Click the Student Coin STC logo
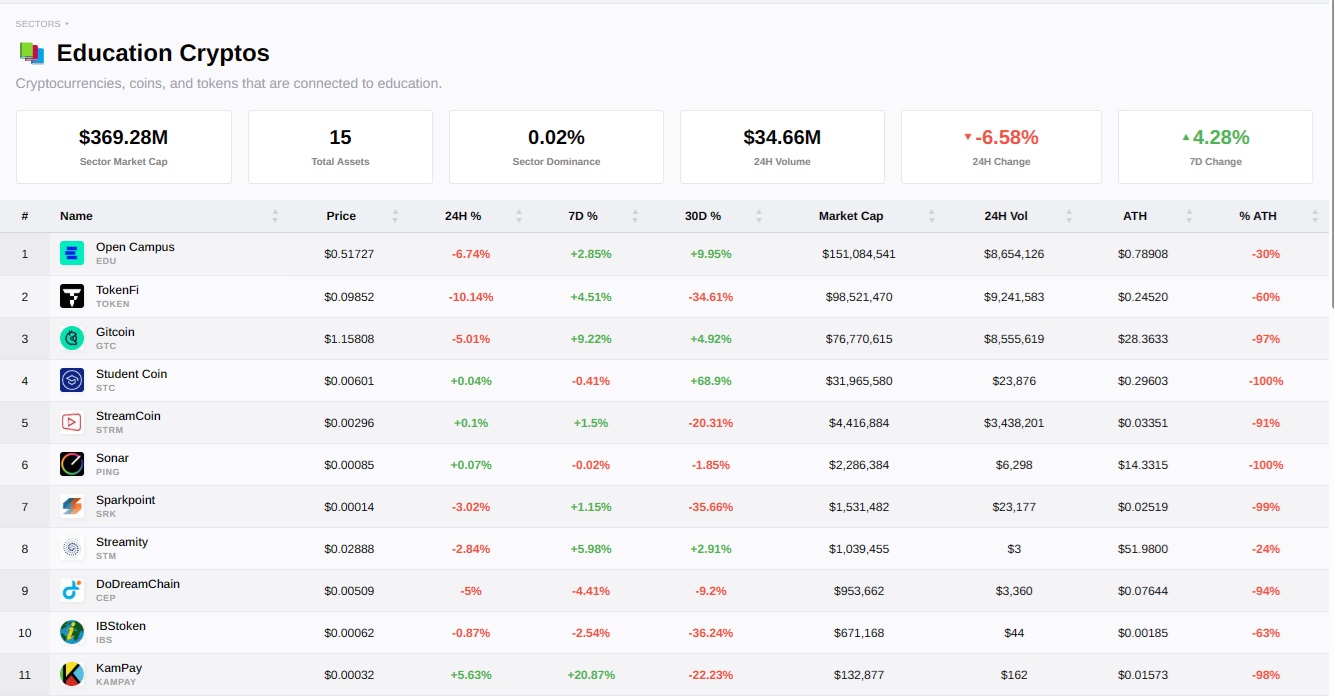 tap(72, 380)
